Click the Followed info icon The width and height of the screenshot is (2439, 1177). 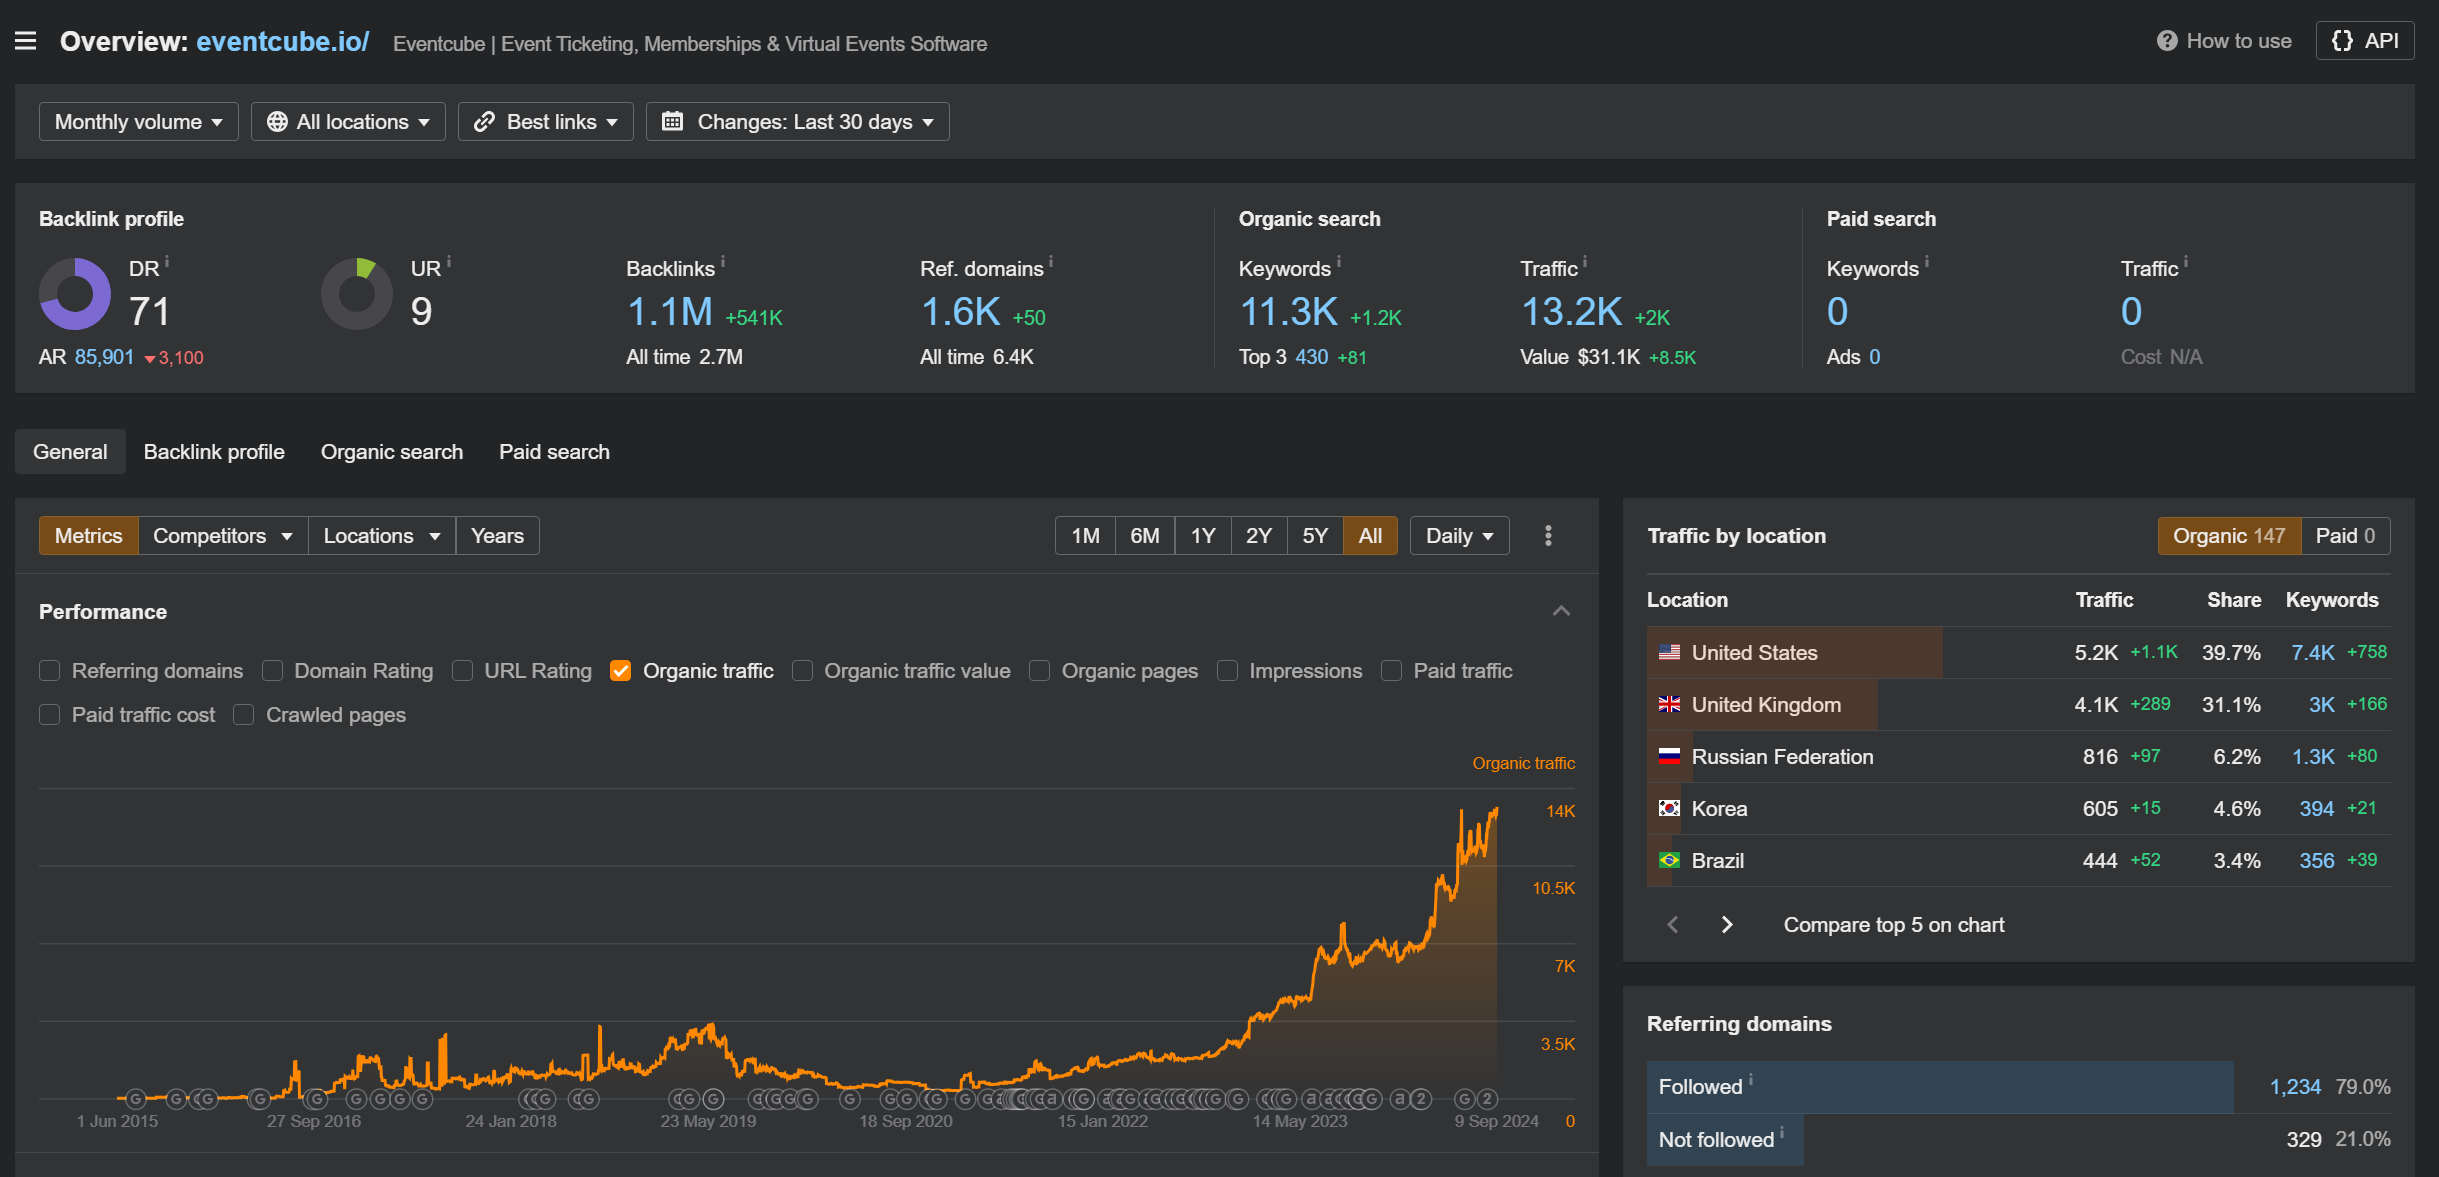point(1751,1080)
